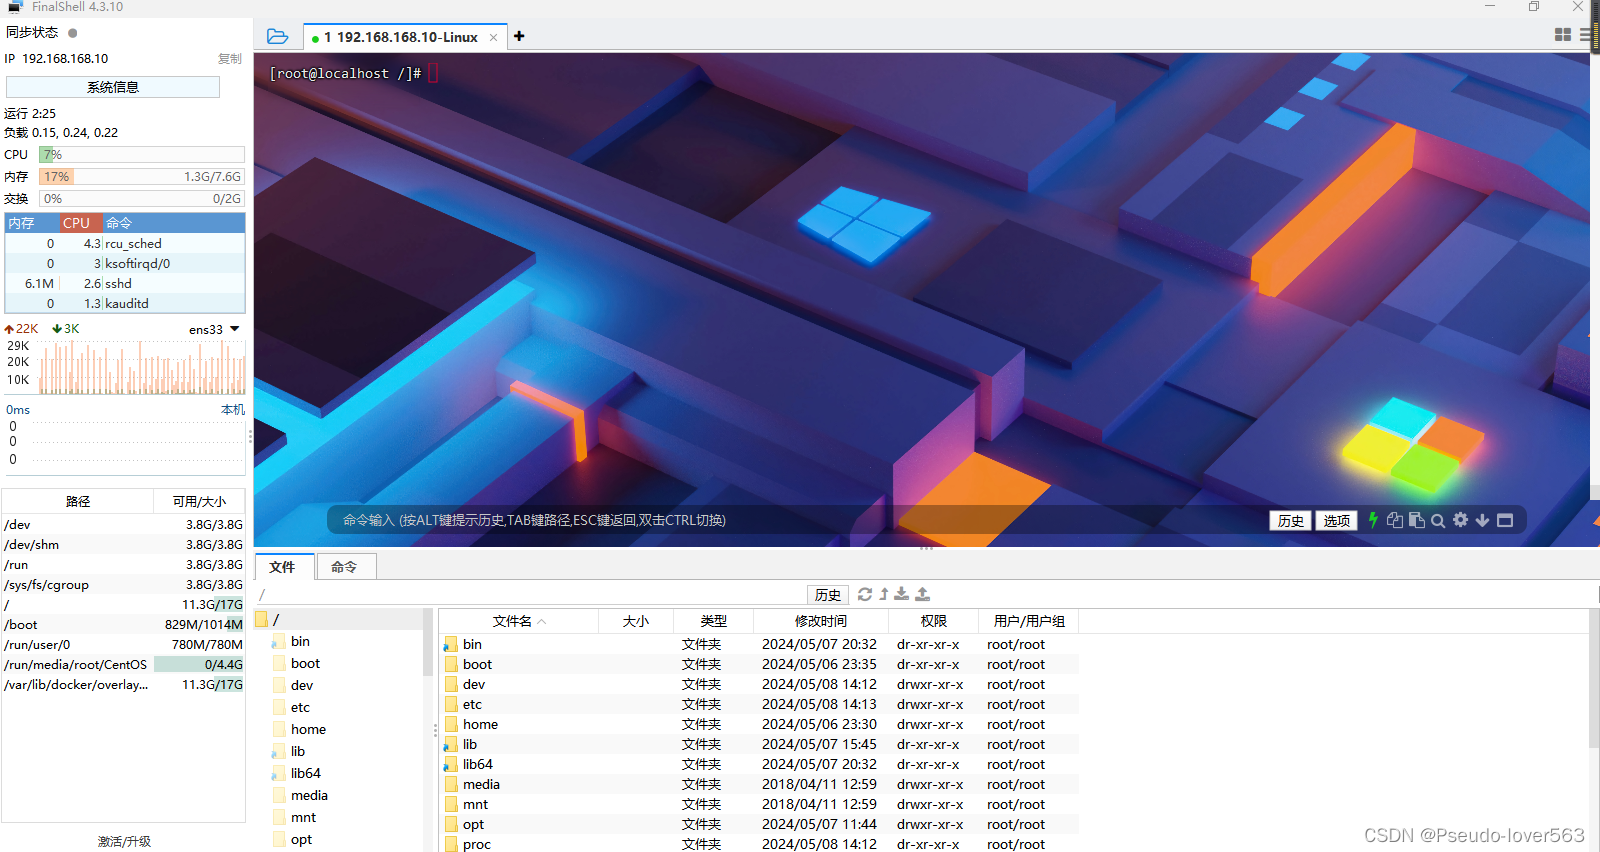Select media folder in directory tree
The image size is (1600, 852).
click(x=309, y=796)
